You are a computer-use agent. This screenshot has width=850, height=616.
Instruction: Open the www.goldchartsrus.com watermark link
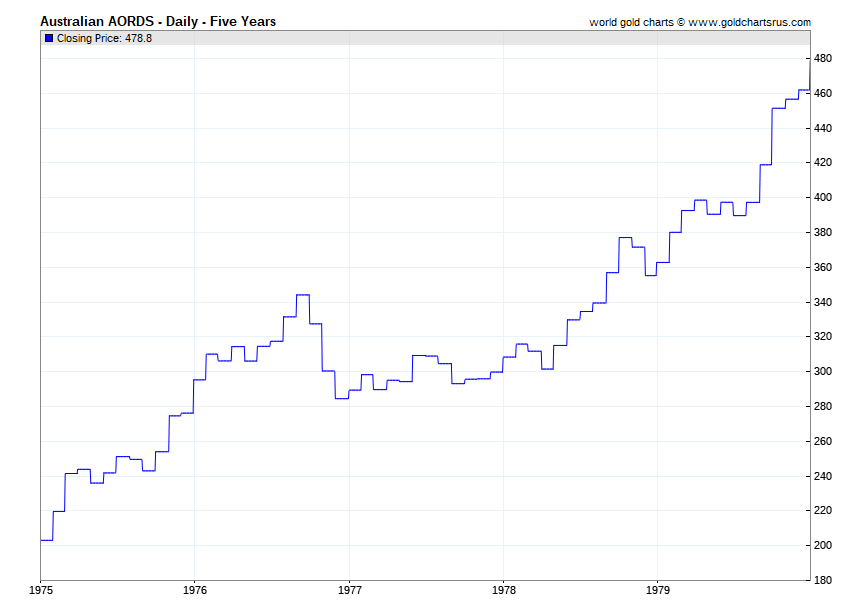pyautogui.click(x=749, y=22)
